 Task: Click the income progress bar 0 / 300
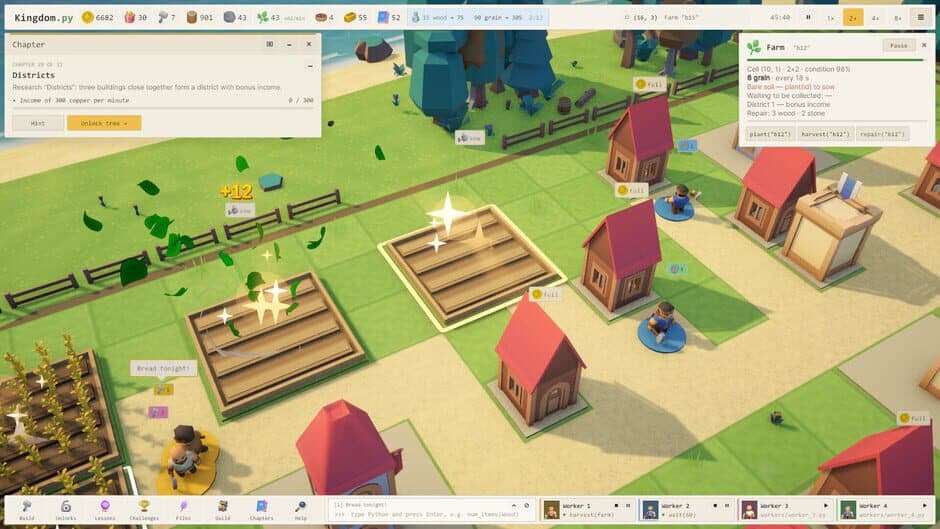163,108
